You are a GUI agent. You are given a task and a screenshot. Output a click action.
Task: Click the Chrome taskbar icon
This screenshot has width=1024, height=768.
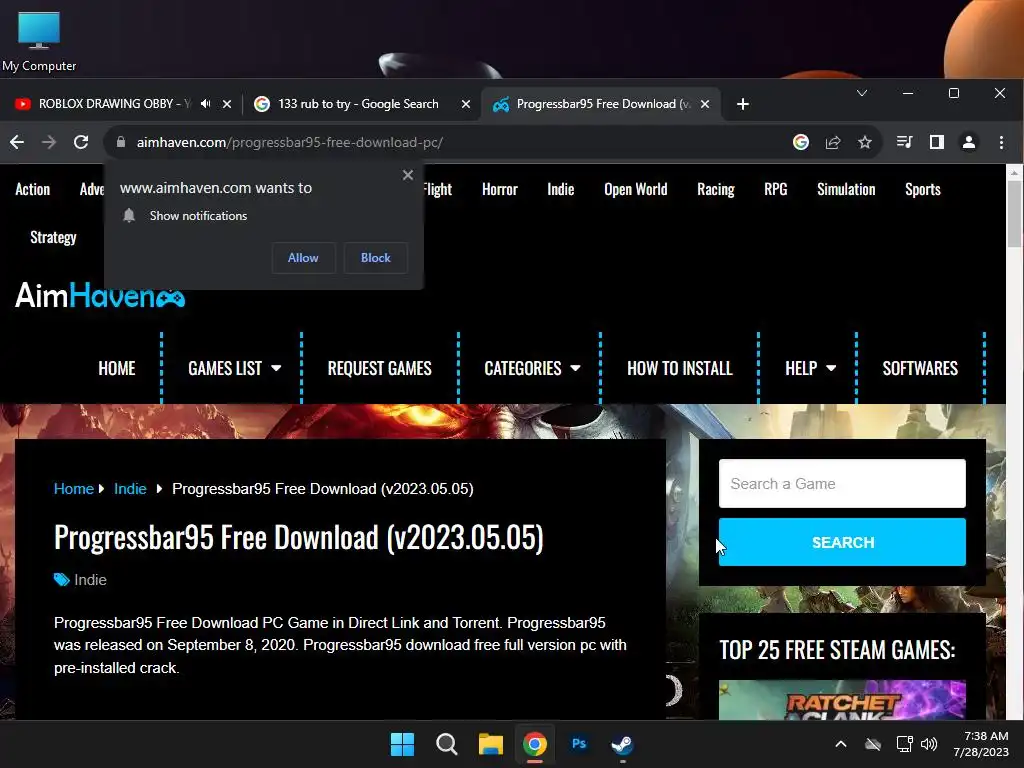[x=534, y=744]
